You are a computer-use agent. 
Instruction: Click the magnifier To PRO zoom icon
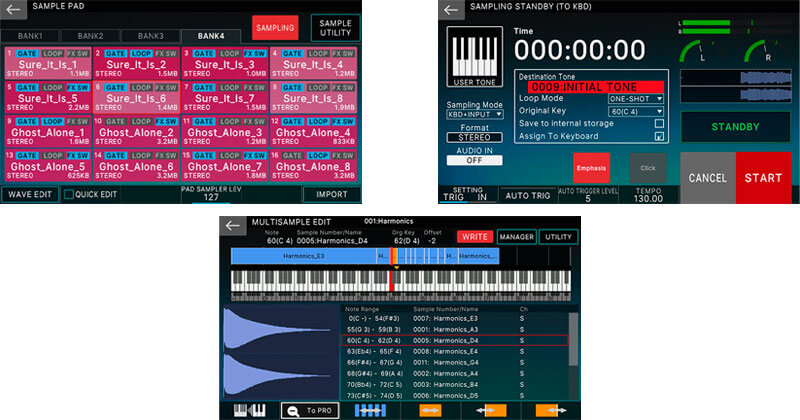click(298, 409)
